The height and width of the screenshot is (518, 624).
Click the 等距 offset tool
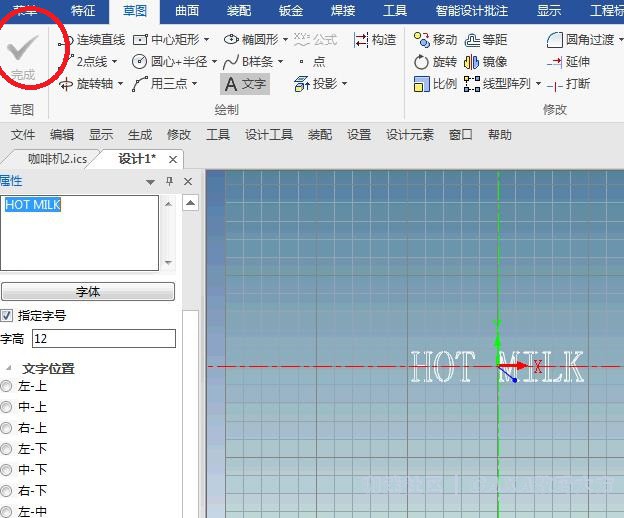(486, 40)
